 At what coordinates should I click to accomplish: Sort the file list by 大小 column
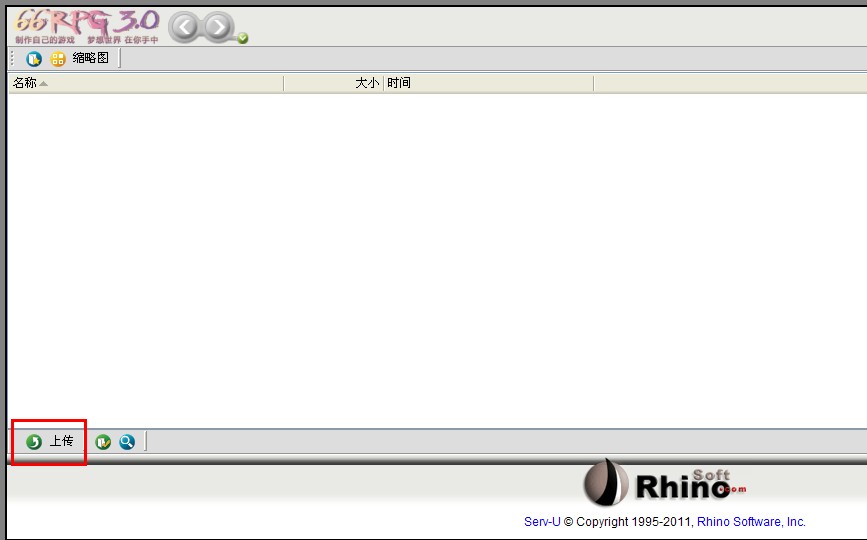333,83
